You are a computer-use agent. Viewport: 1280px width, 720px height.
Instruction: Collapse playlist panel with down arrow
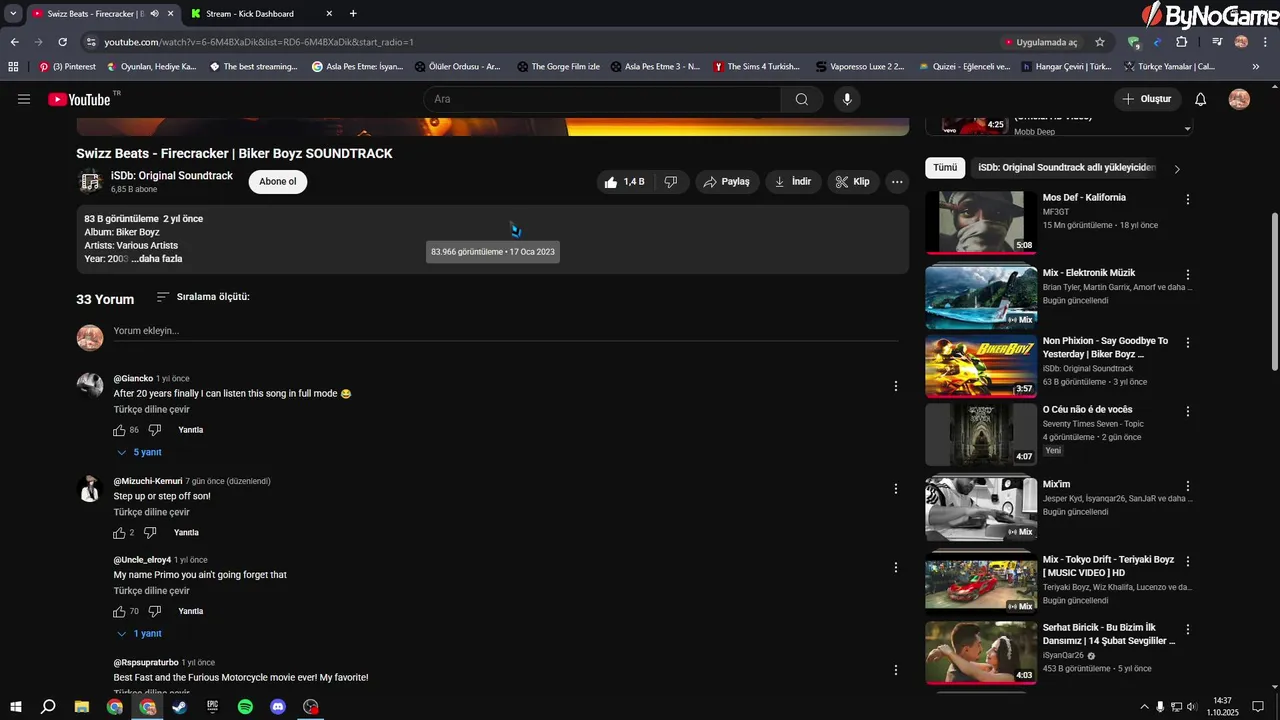pos(1188,129)
